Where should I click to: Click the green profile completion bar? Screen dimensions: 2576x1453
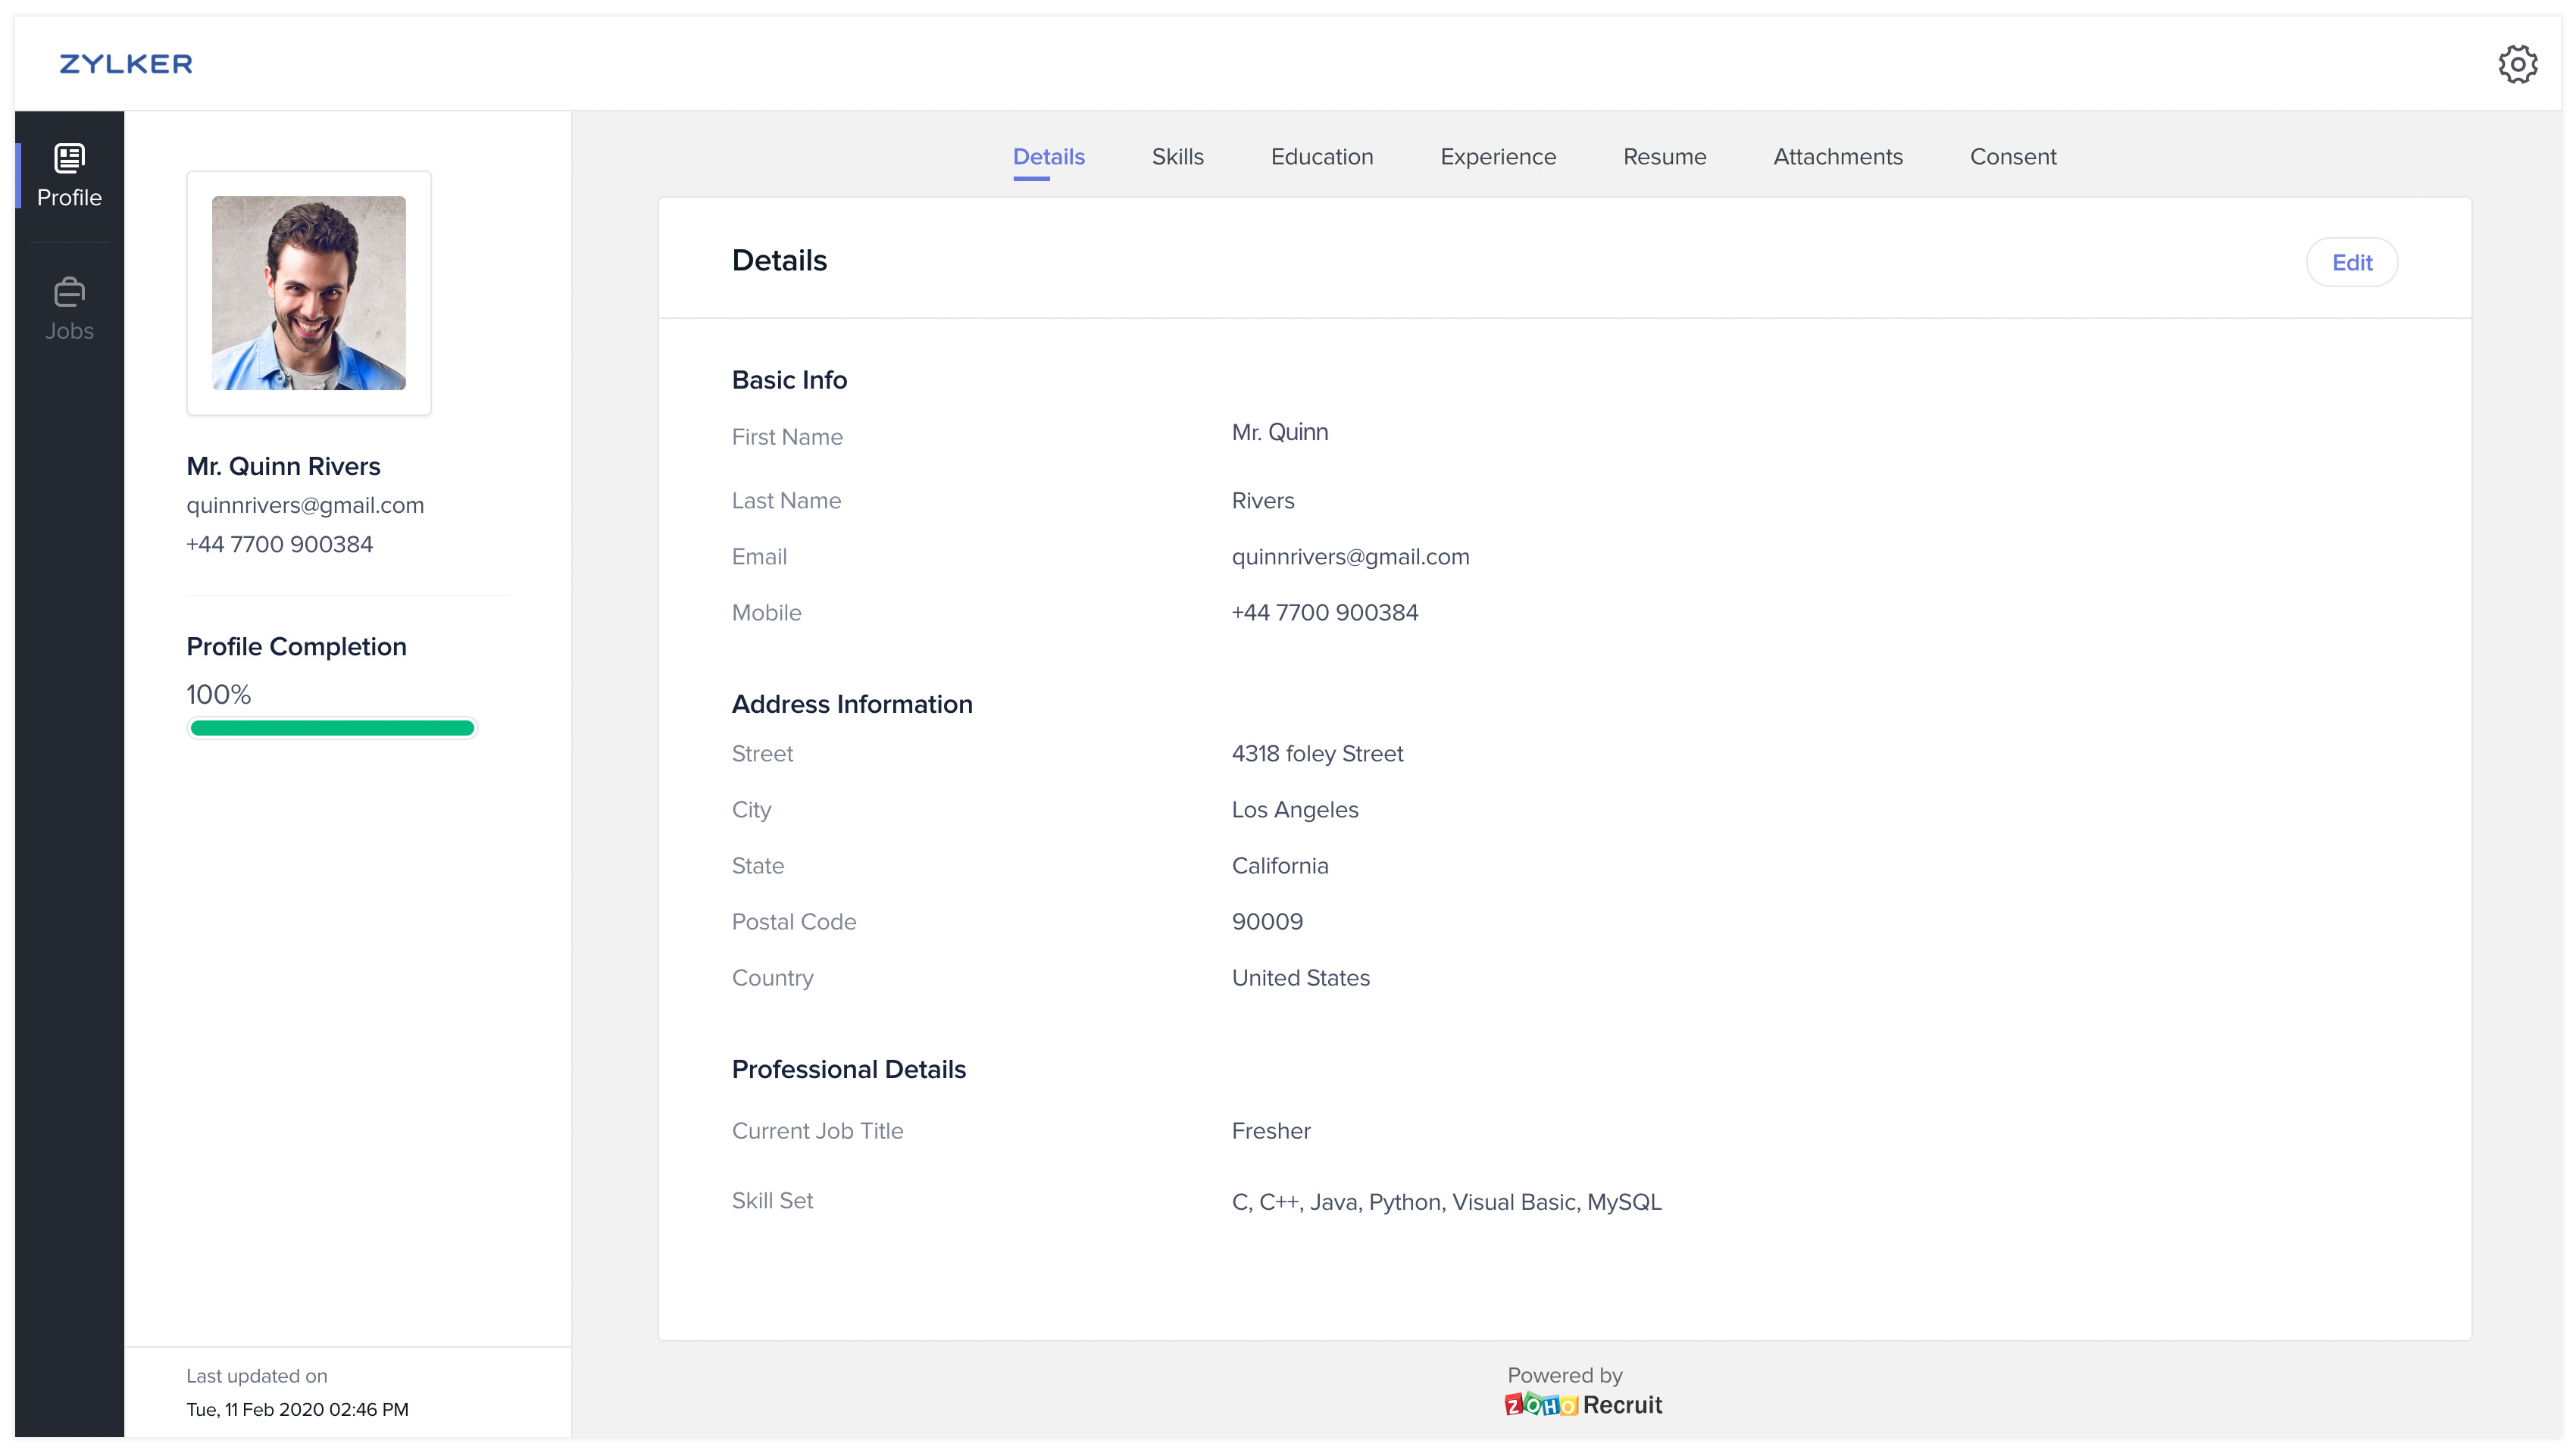332,728
